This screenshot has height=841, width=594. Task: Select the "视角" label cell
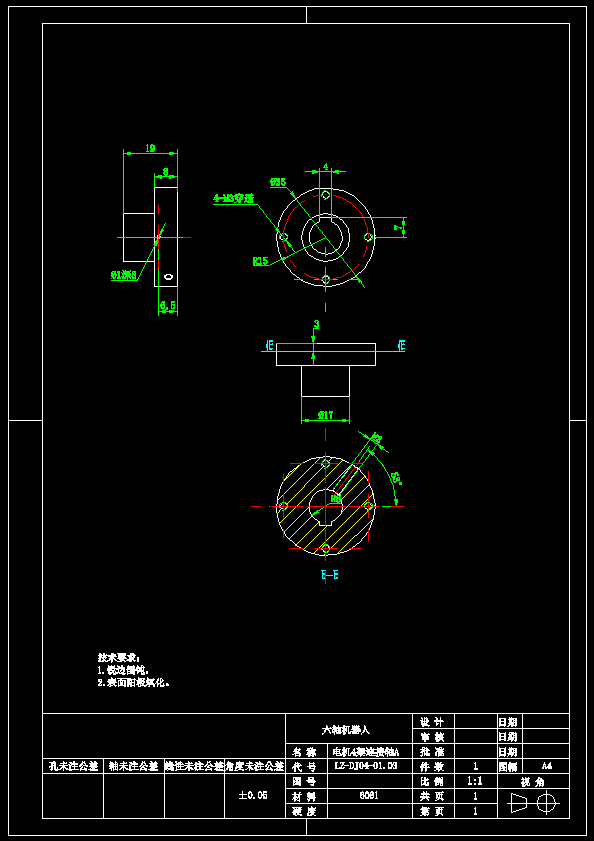pyautogui.click(x=533, y=781)
